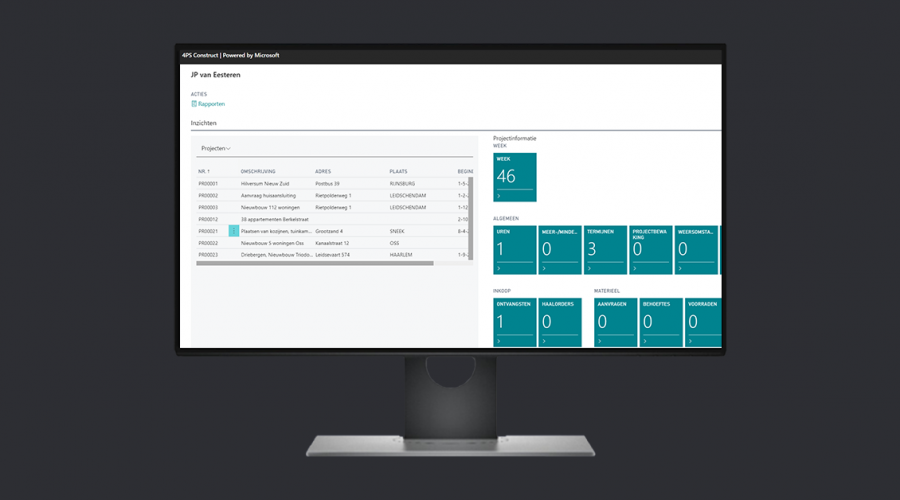Click the 'Inzichten' section heading
Viewport: 900px width, 500px height.
204,123
